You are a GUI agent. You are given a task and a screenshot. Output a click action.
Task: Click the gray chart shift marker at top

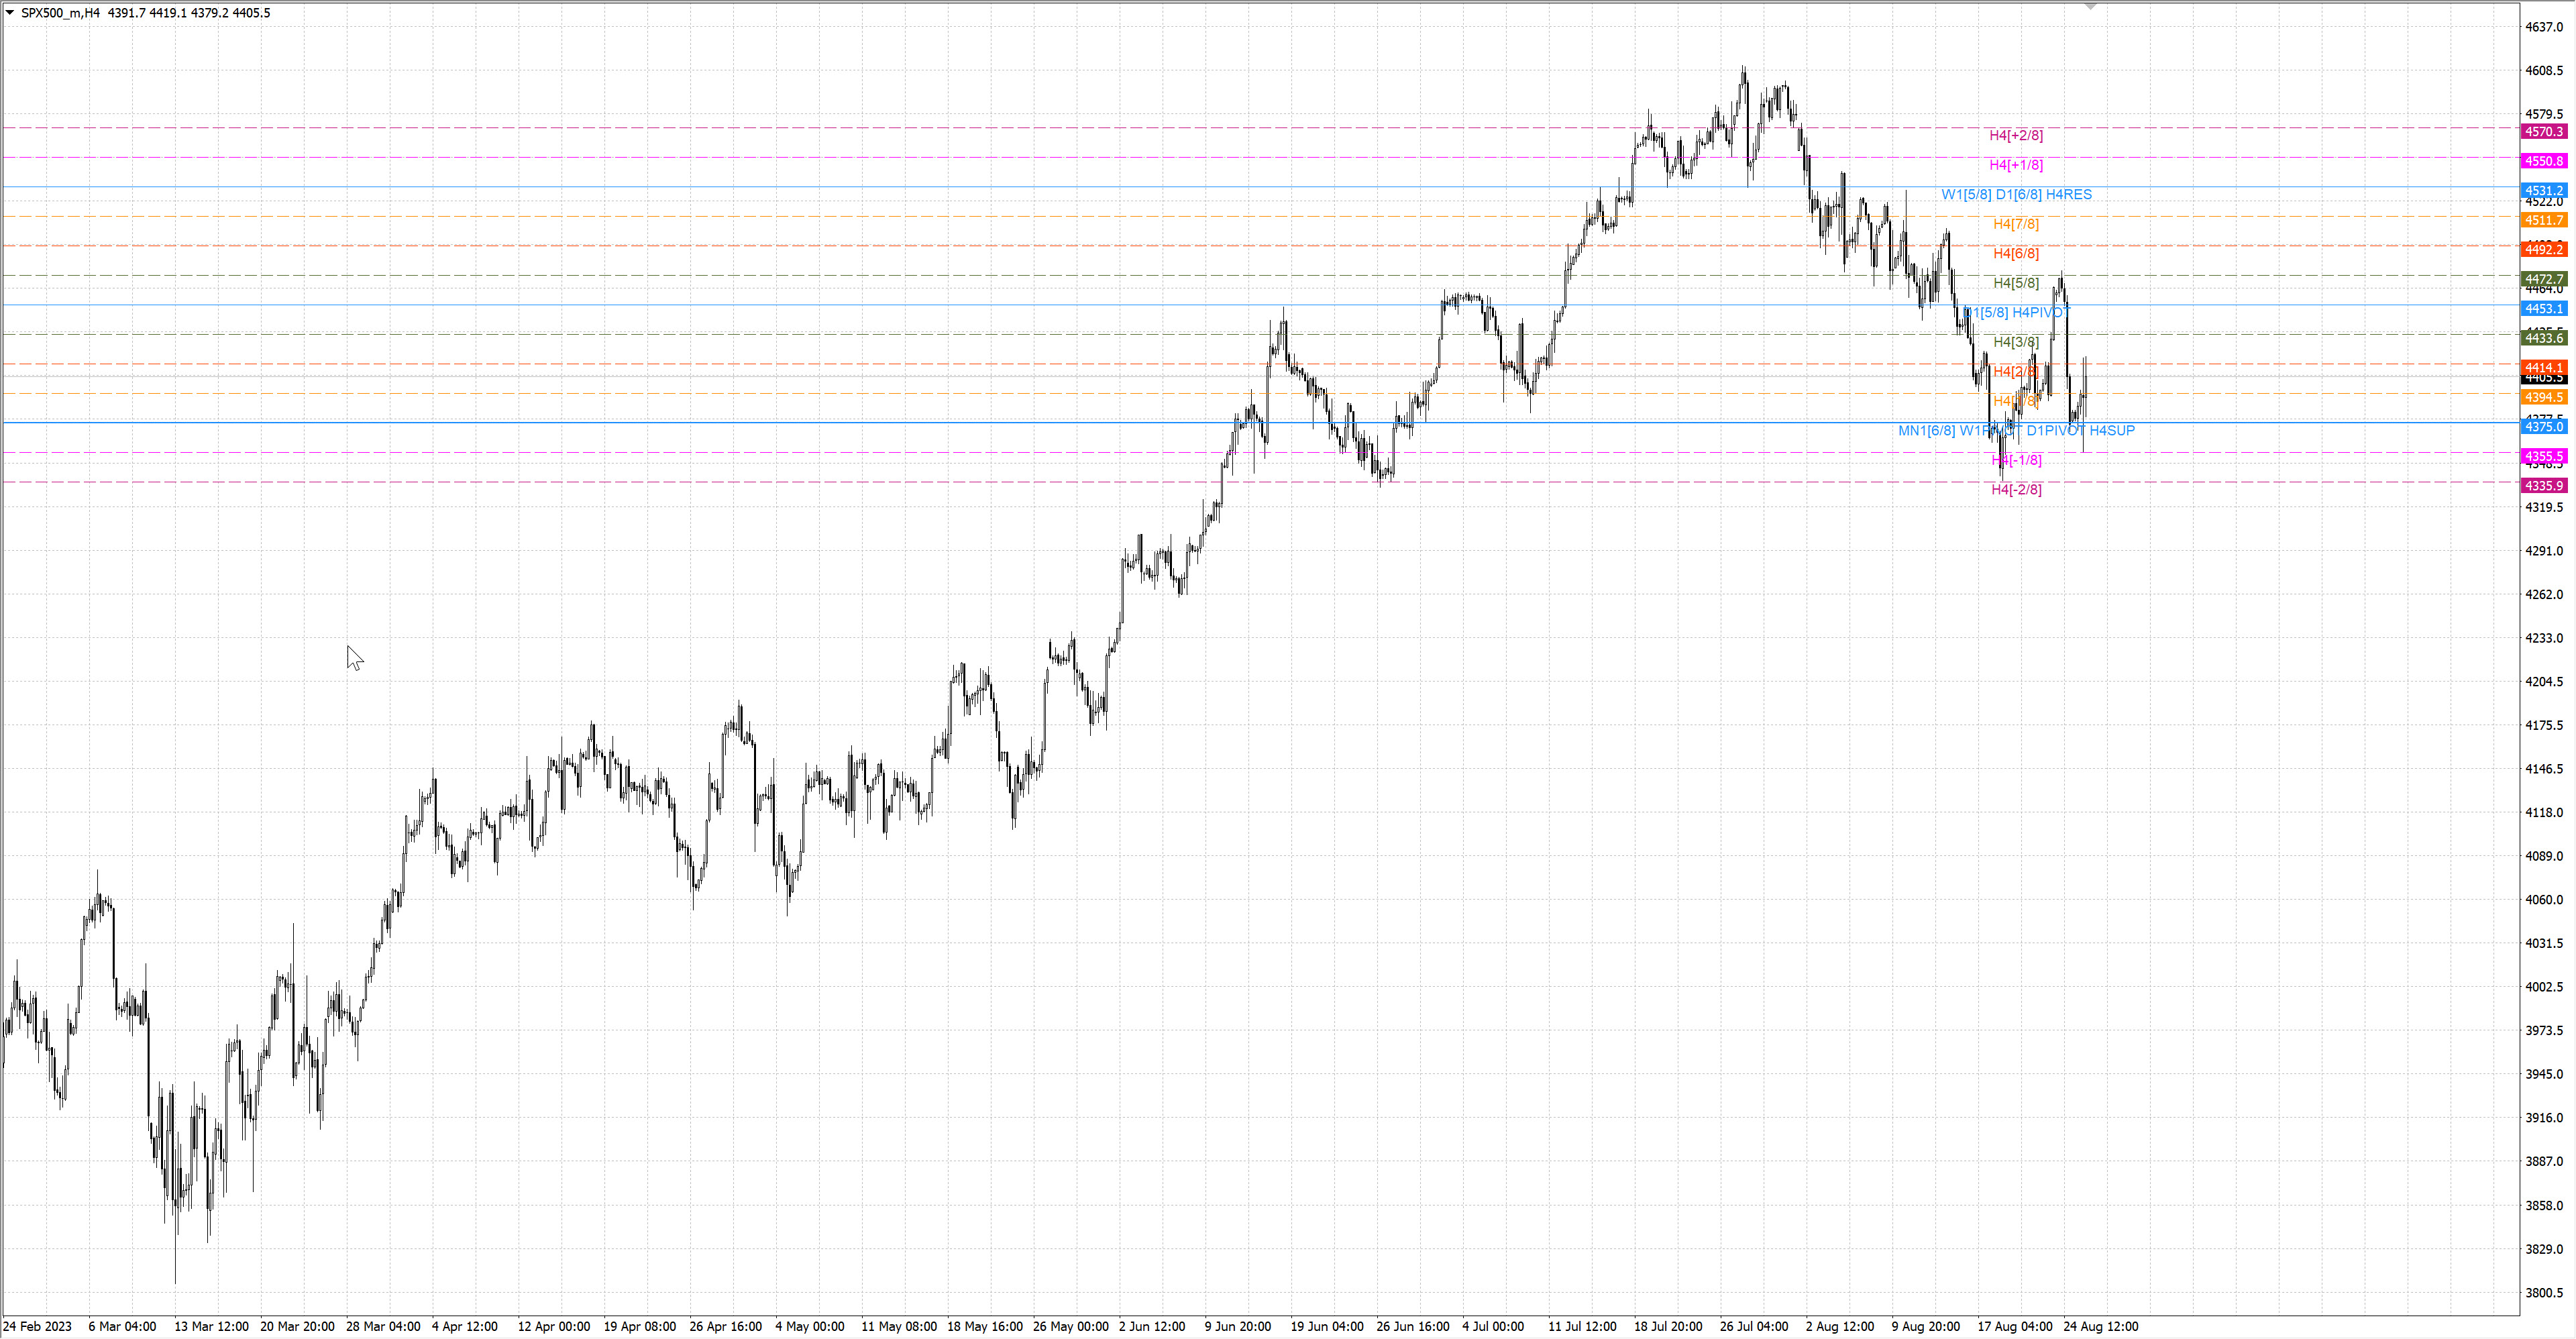click(2090, 7)
